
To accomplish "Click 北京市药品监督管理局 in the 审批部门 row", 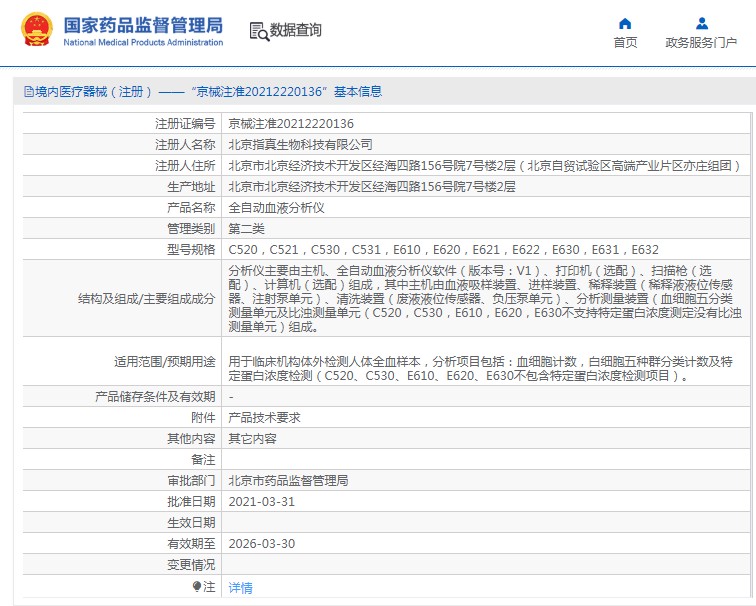I will point(288,480).
